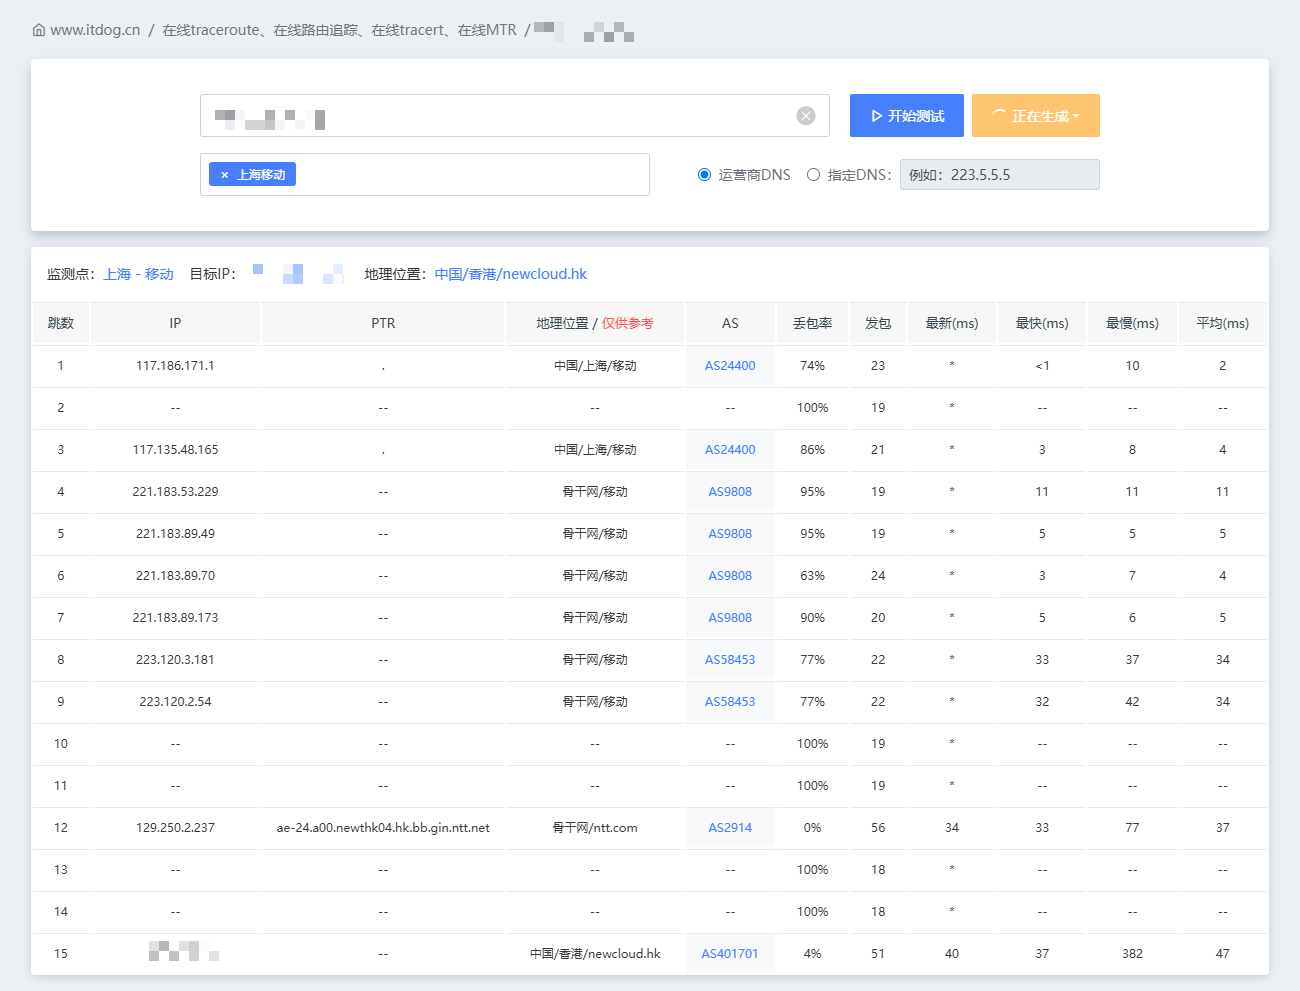
Task: Open the 上海 - 移动 monitoring point link
Action: [139, 274]
